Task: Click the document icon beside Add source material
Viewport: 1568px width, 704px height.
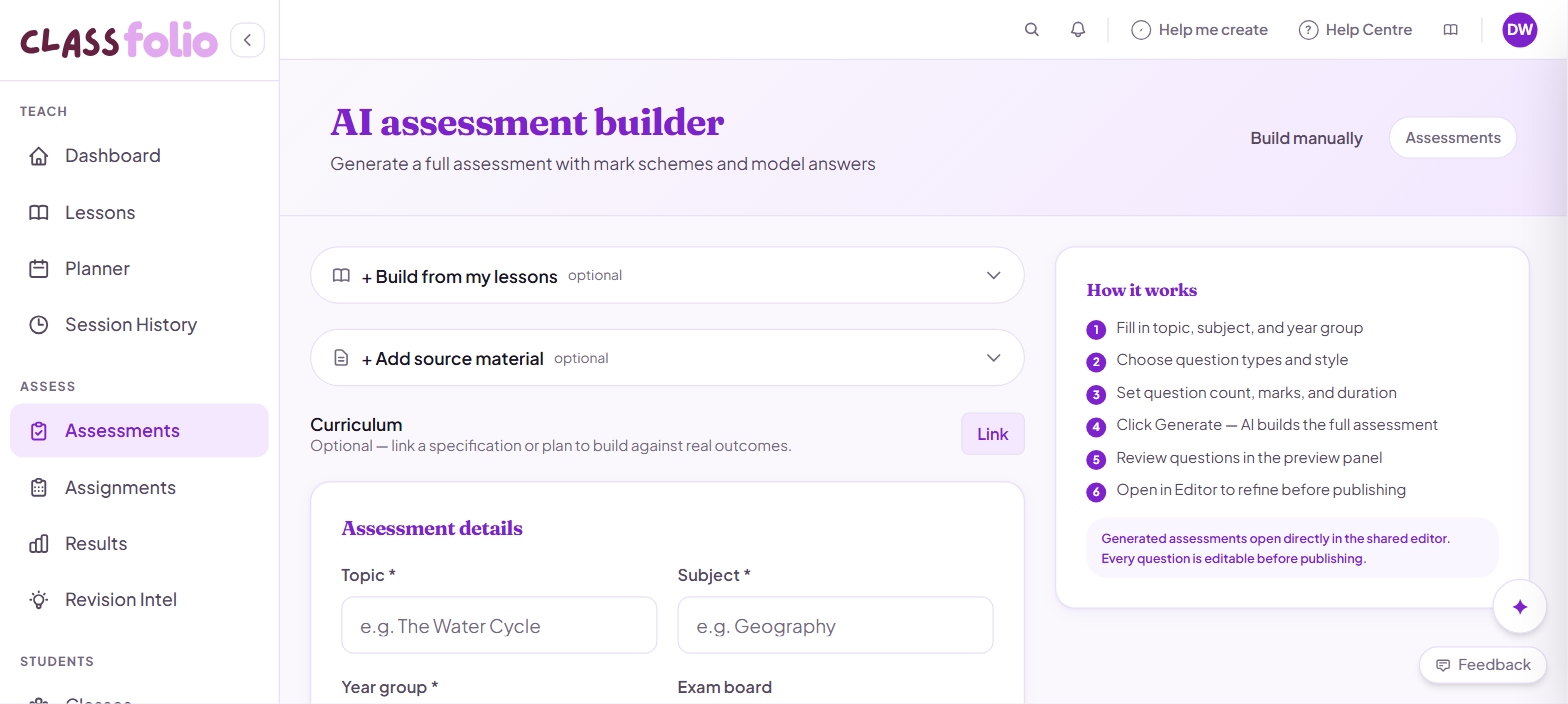Action: pyautogui.click(x=341, y=358)
